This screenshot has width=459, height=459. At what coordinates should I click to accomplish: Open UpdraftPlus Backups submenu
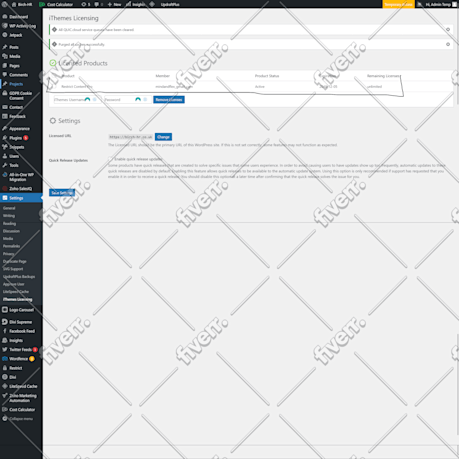point(19,277)
